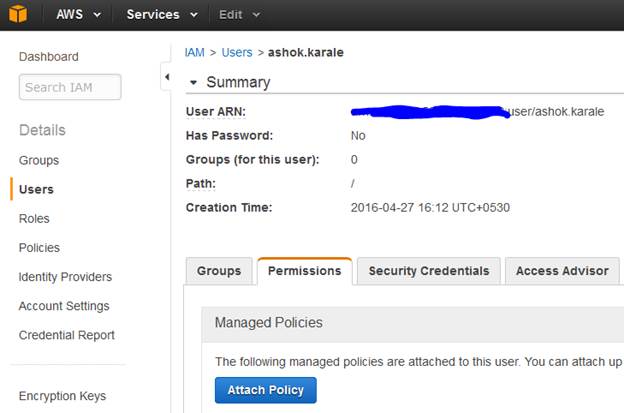Focus the Search IAM input field
Viewport: 624px width, 413px height.
tap(70, 87)
